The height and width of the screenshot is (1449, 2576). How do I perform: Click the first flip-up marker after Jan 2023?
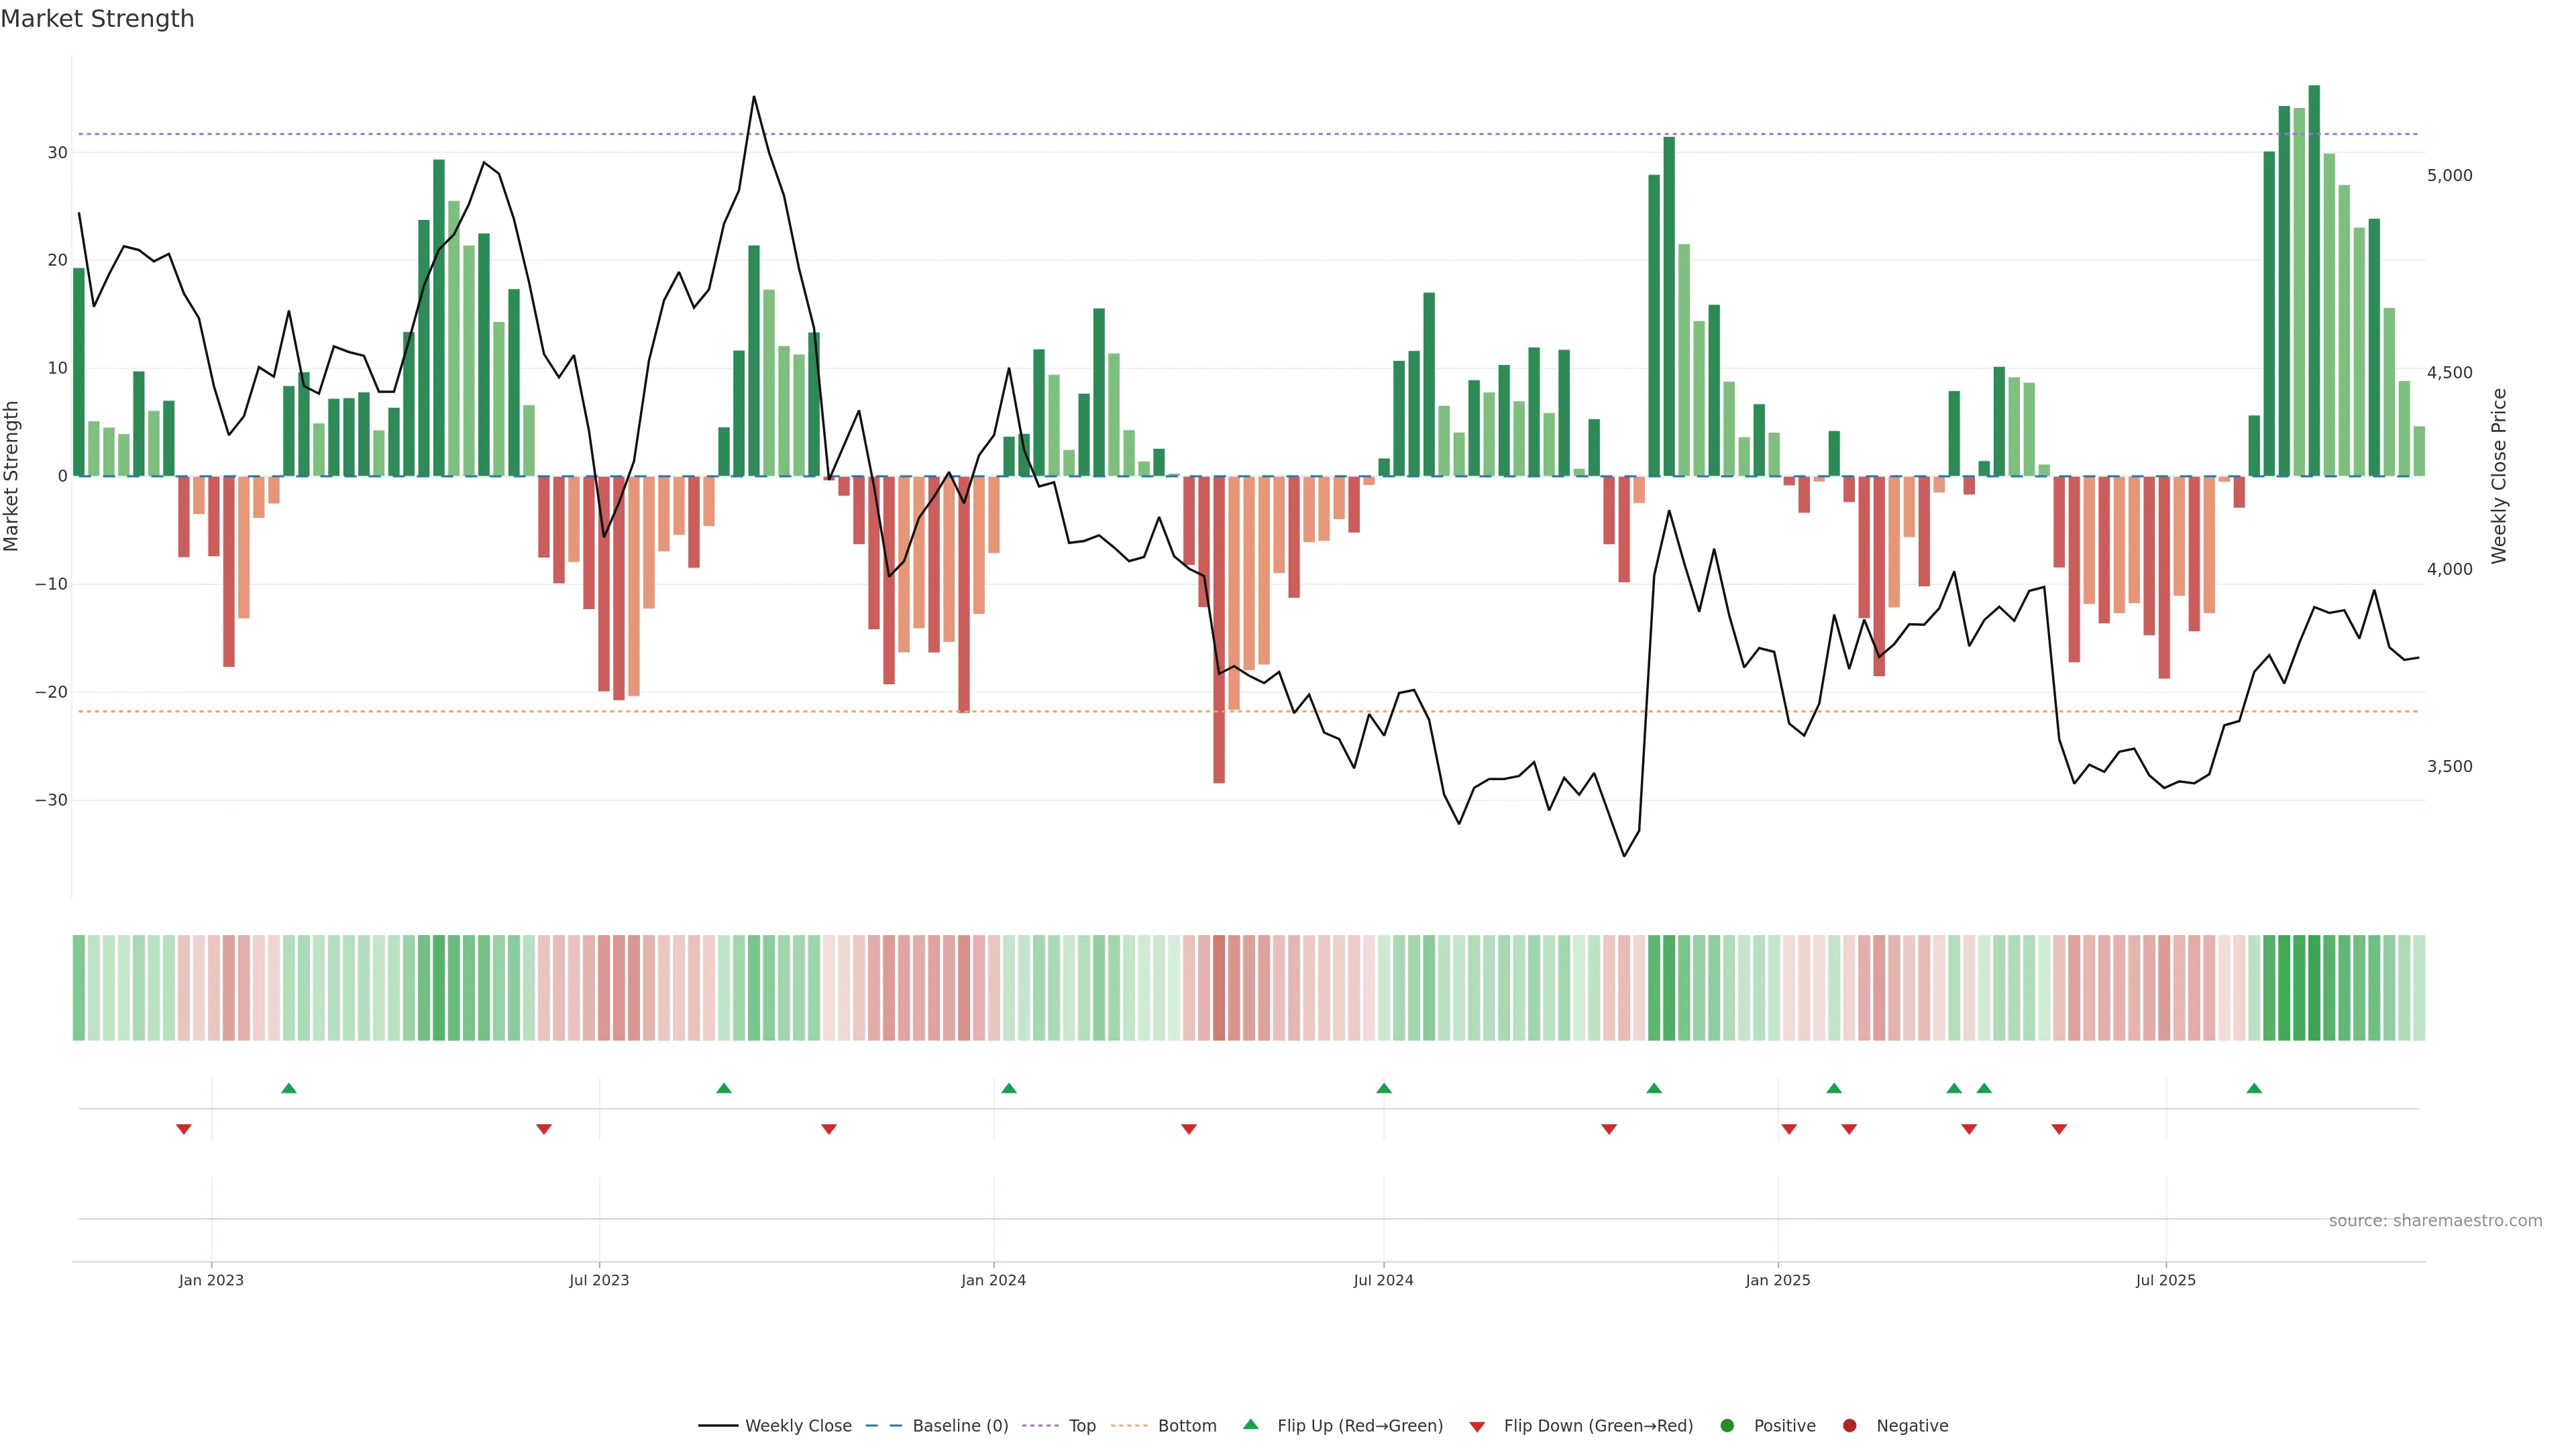289,1088
